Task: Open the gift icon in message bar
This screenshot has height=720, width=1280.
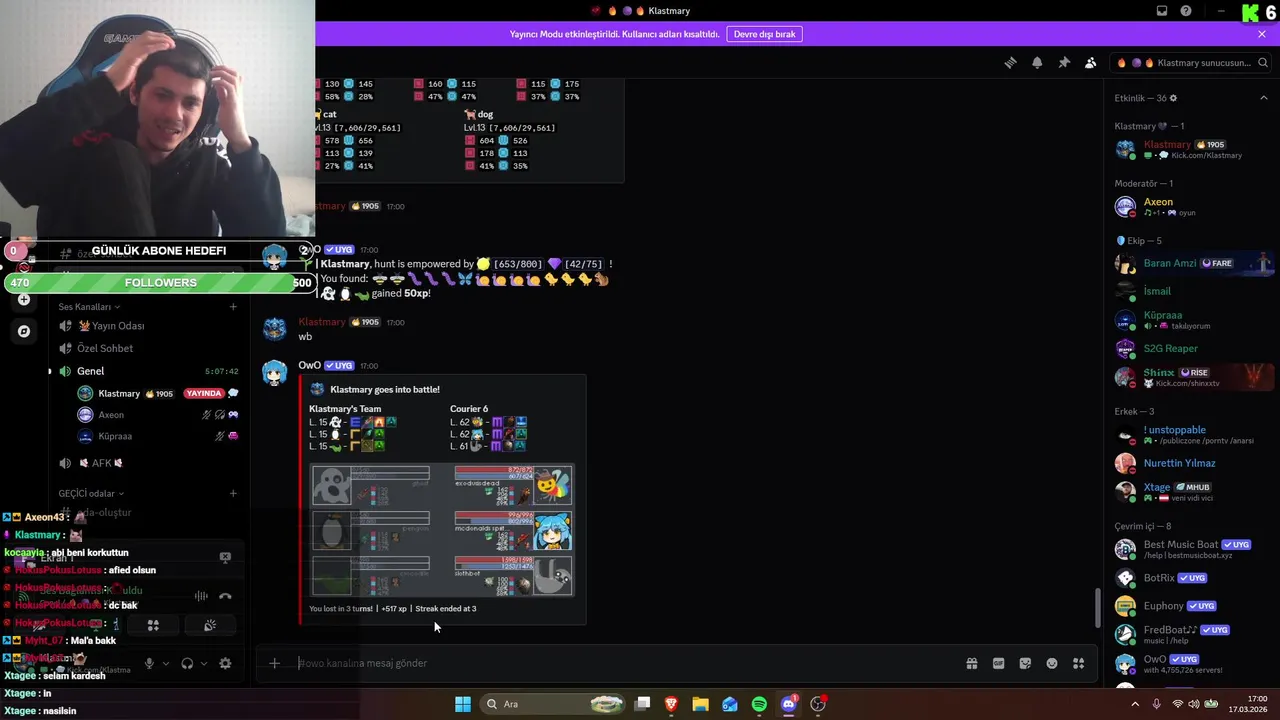Action: 971,663
